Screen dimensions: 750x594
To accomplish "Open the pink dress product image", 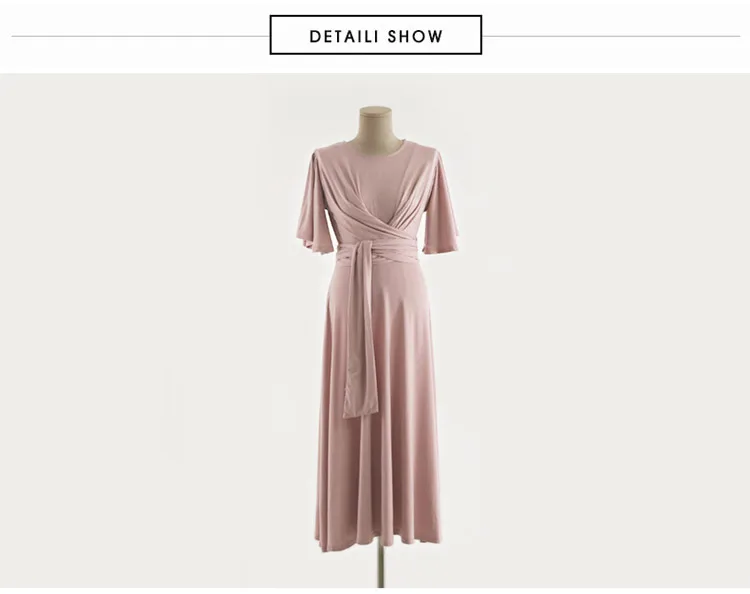I will (x=375, y=330).
